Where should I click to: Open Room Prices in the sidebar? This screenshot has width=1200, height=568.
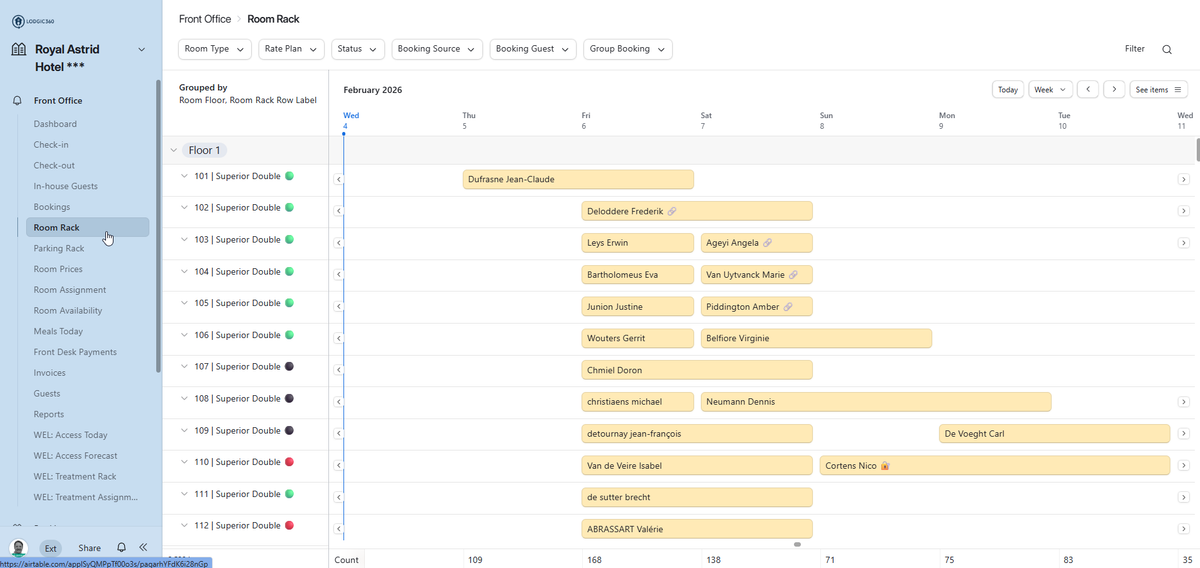coord(58,269)
